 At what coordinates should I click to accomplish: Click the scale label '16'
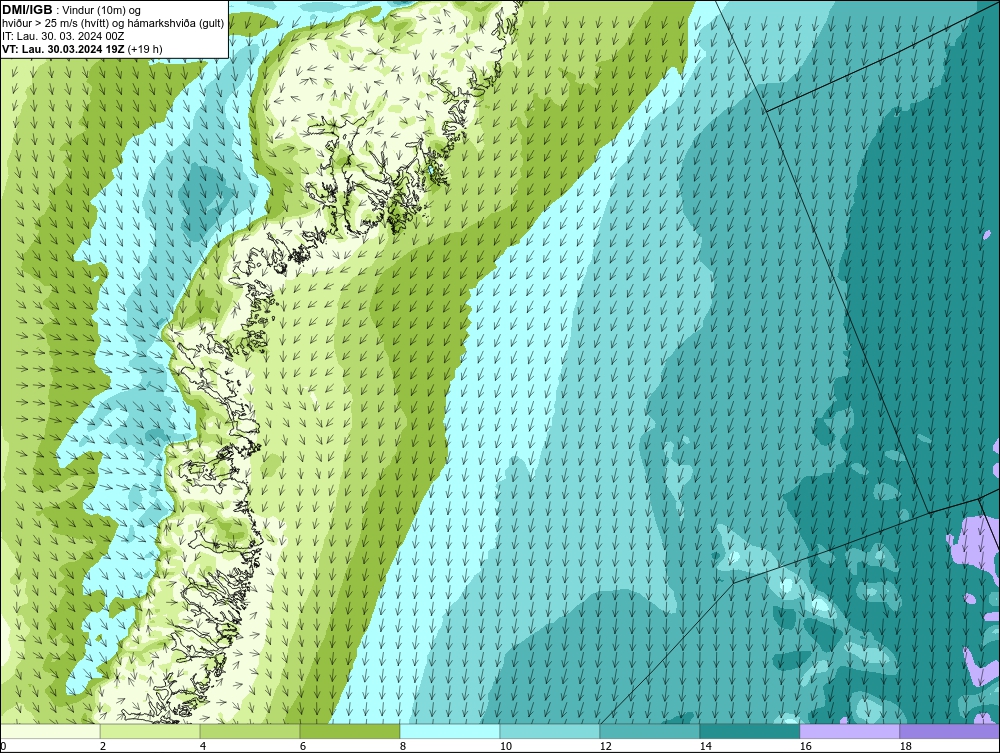pyautogui.click(x=805, y=746)
